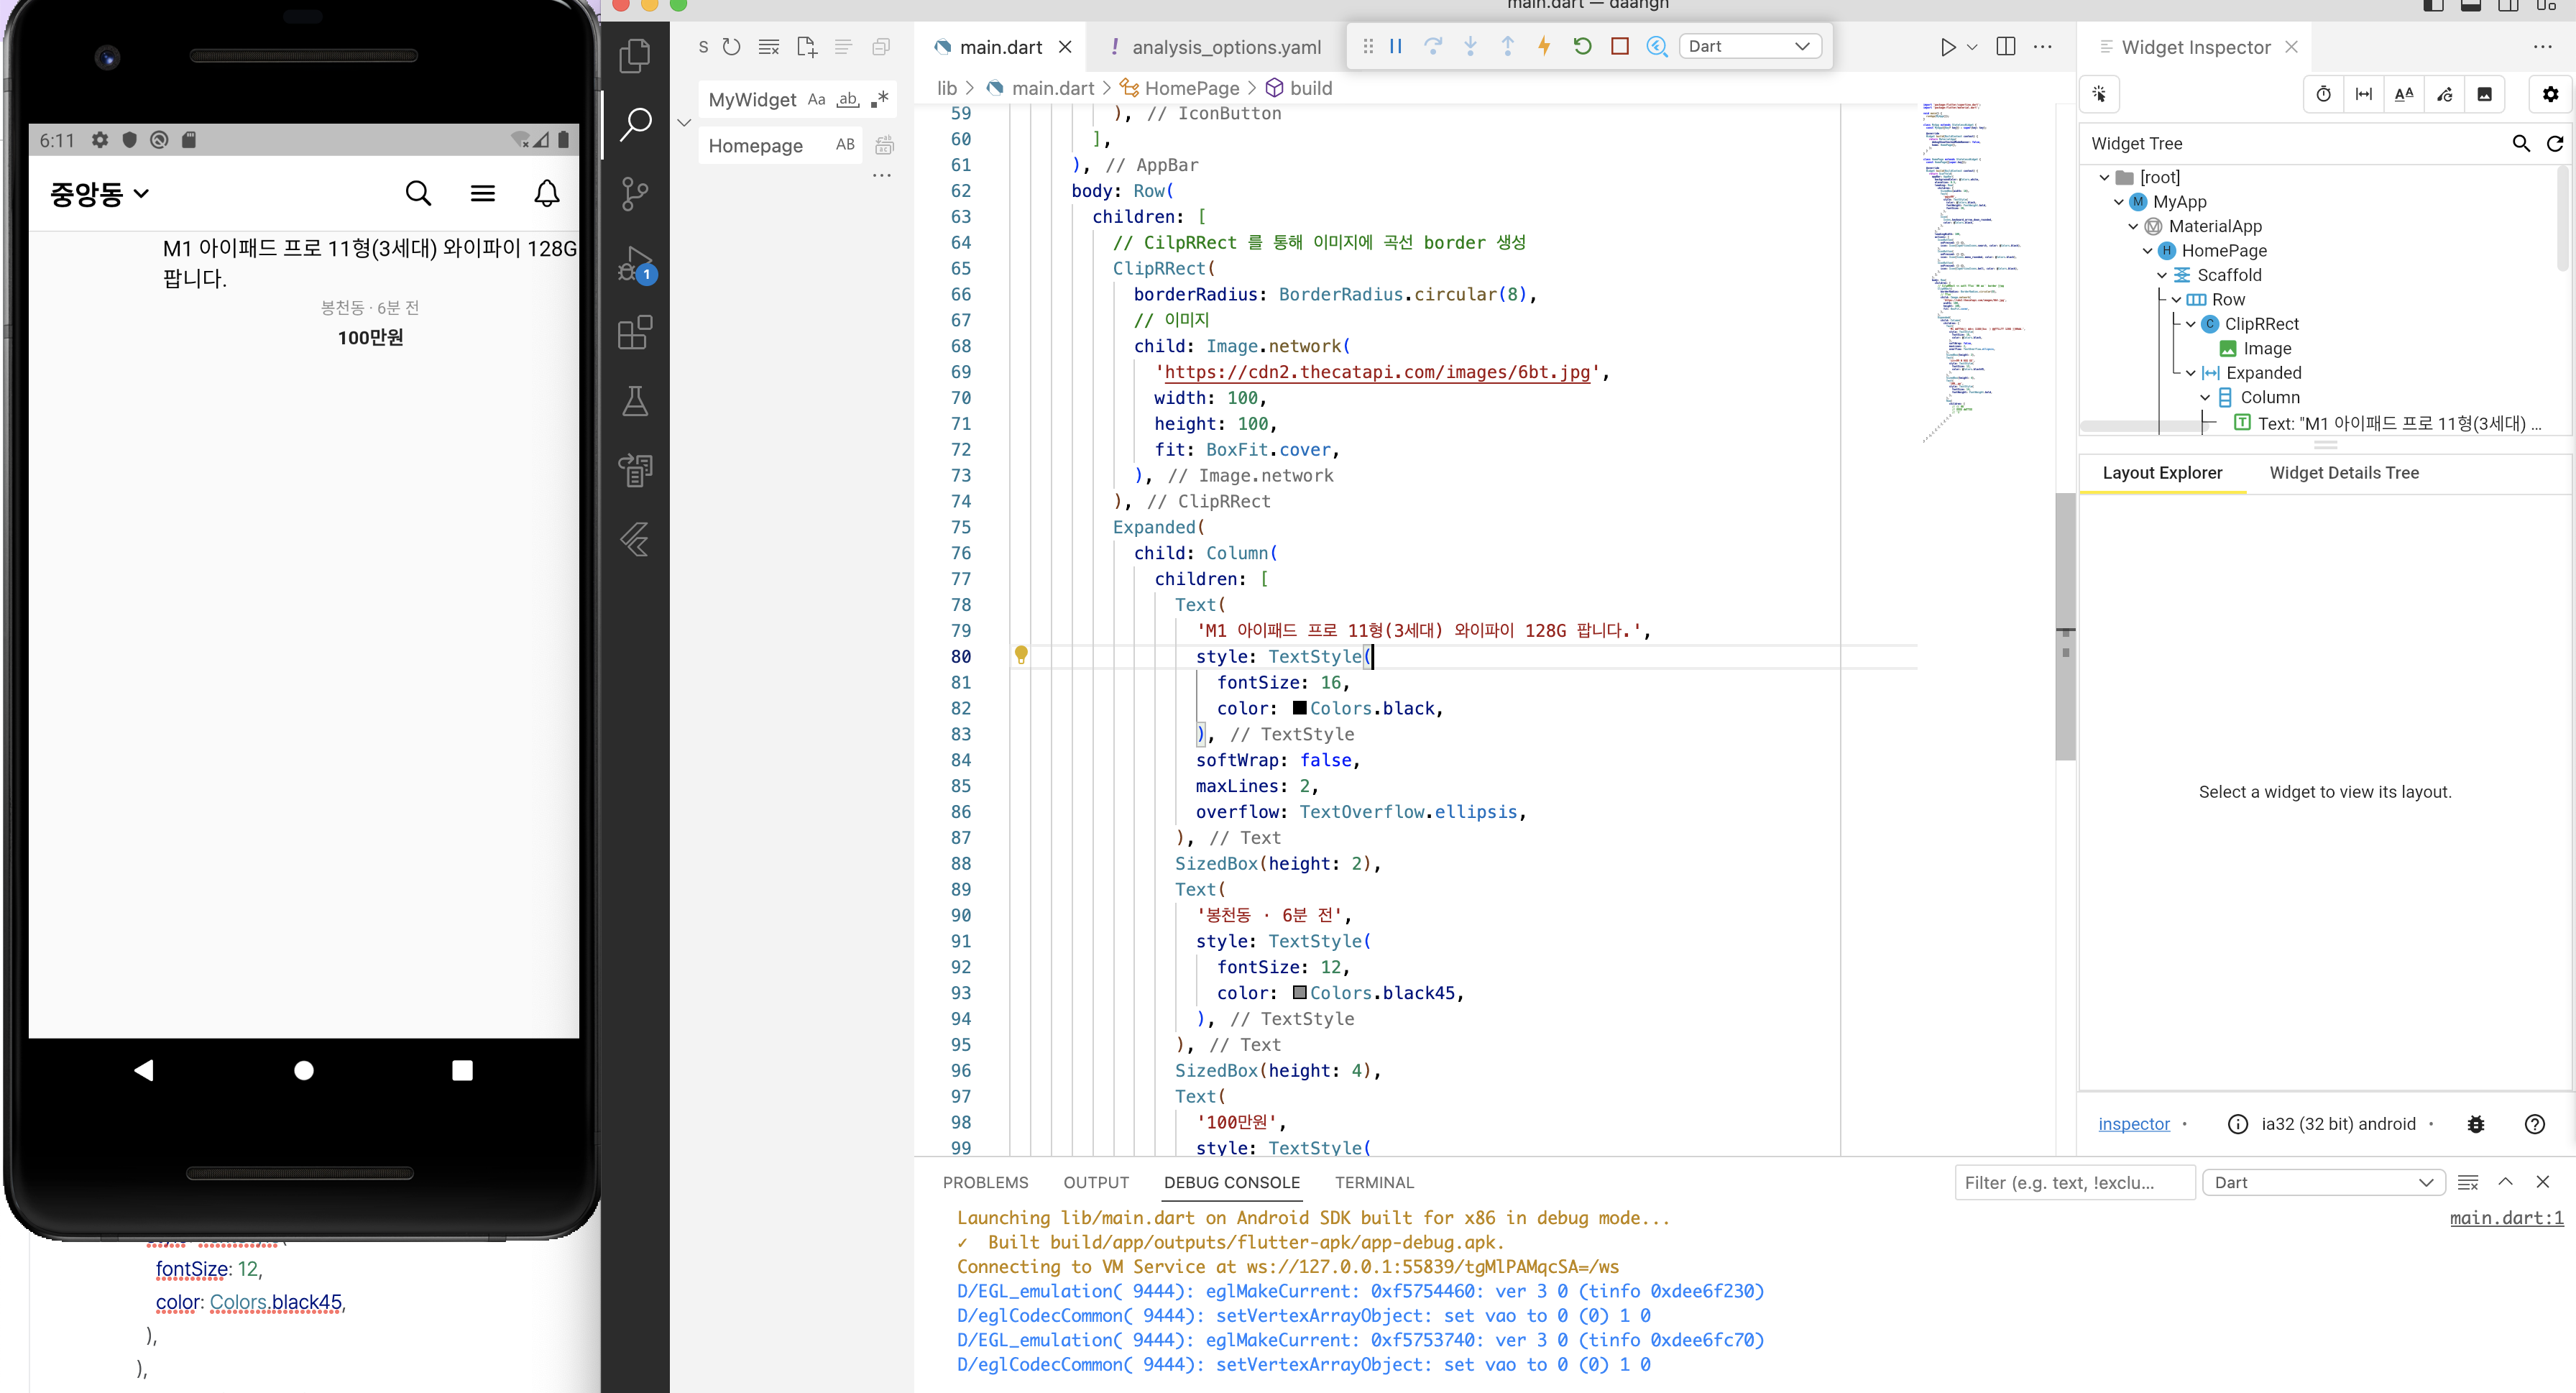Switch to Widget Details Tree tab
This screenshot has width=2576, height=1393.
2344,473
